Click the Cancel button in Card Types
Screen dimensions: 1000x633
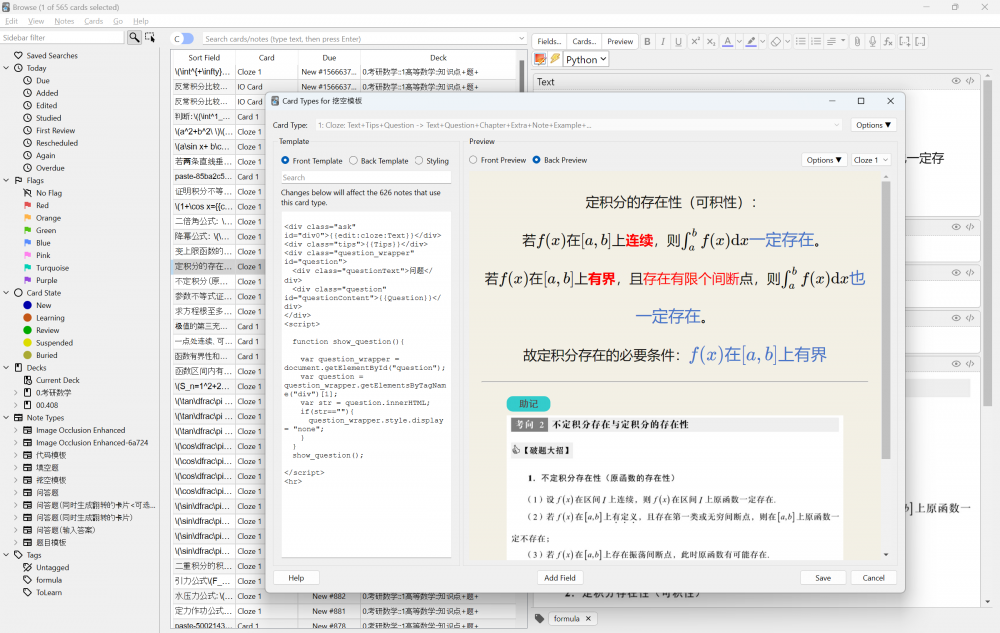(x=873, y=578)
